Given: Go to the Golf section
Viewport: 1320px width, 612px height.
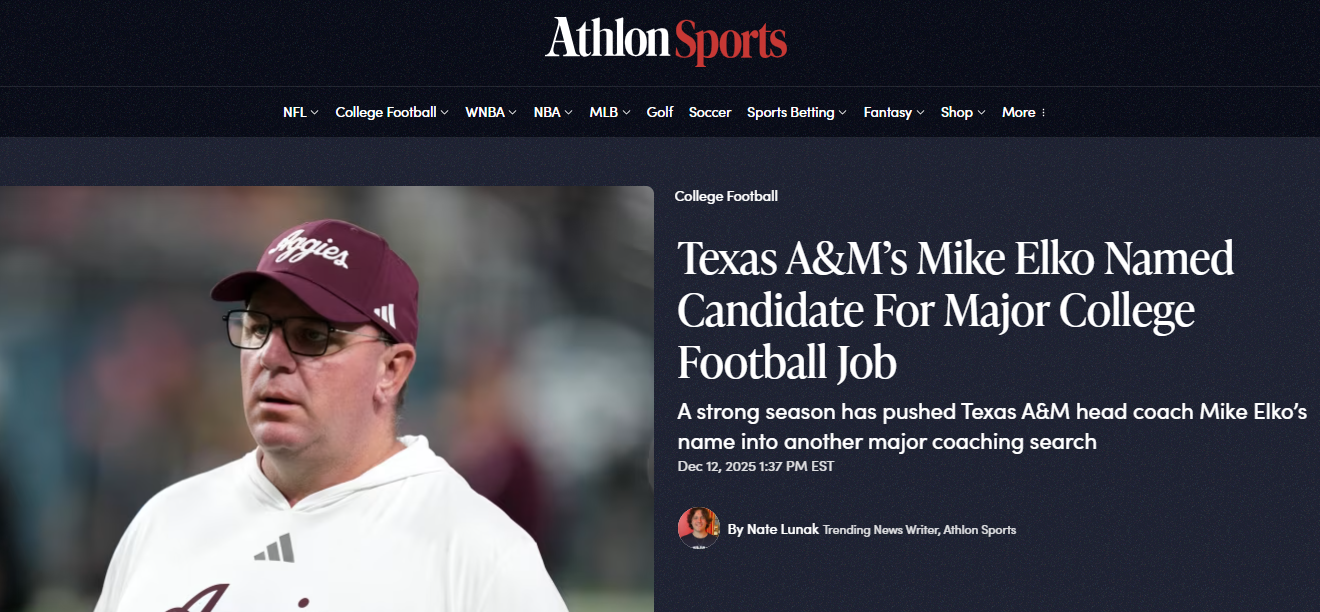Looking at the screenshot, I should (x=660, y=113).
